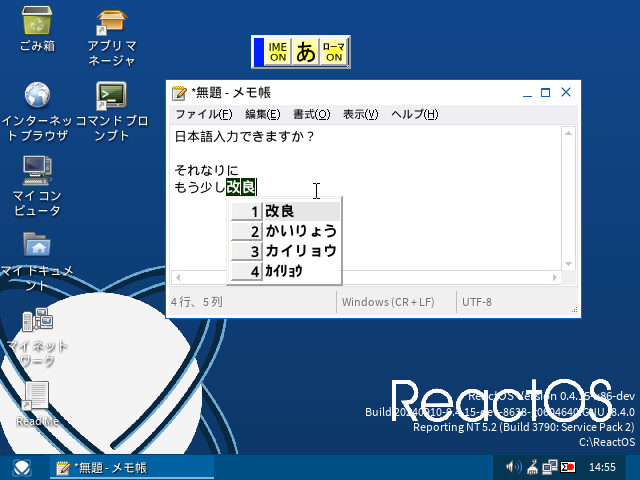Click the Start button on the taskbar
640x480 pixels.
point(21,467)
